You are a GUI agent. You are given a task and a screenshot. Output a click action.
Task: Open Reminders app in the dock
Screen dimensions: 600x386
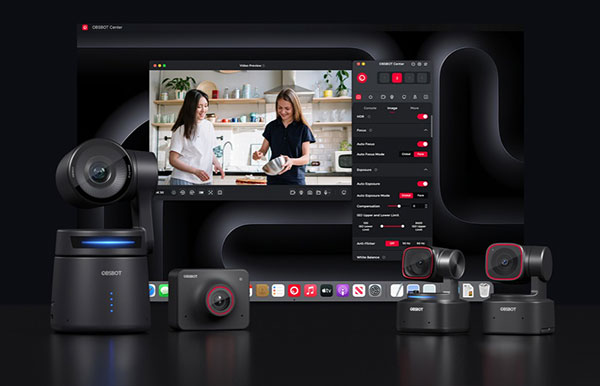[278, 291]
